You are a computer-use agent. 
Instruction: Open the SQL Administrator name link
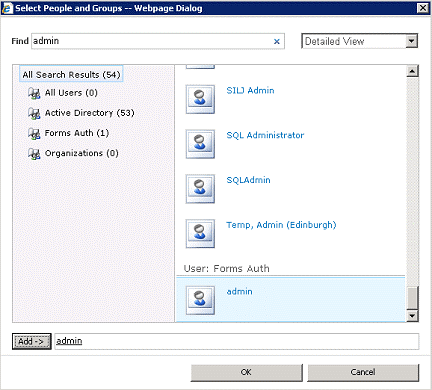[265, 135]
